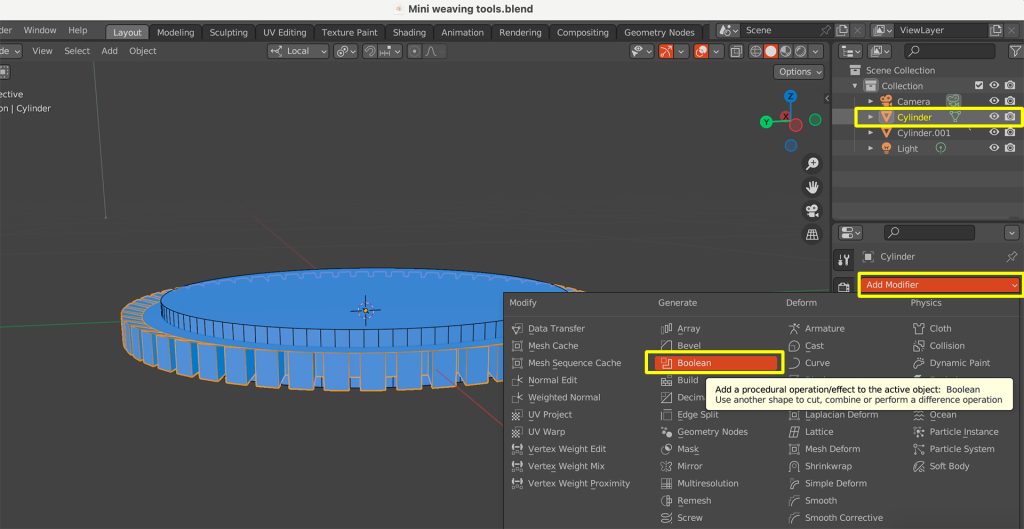Open the Local transform orientation dropdown
This screenshot has width=1024, height=529.
pos(298,51)
